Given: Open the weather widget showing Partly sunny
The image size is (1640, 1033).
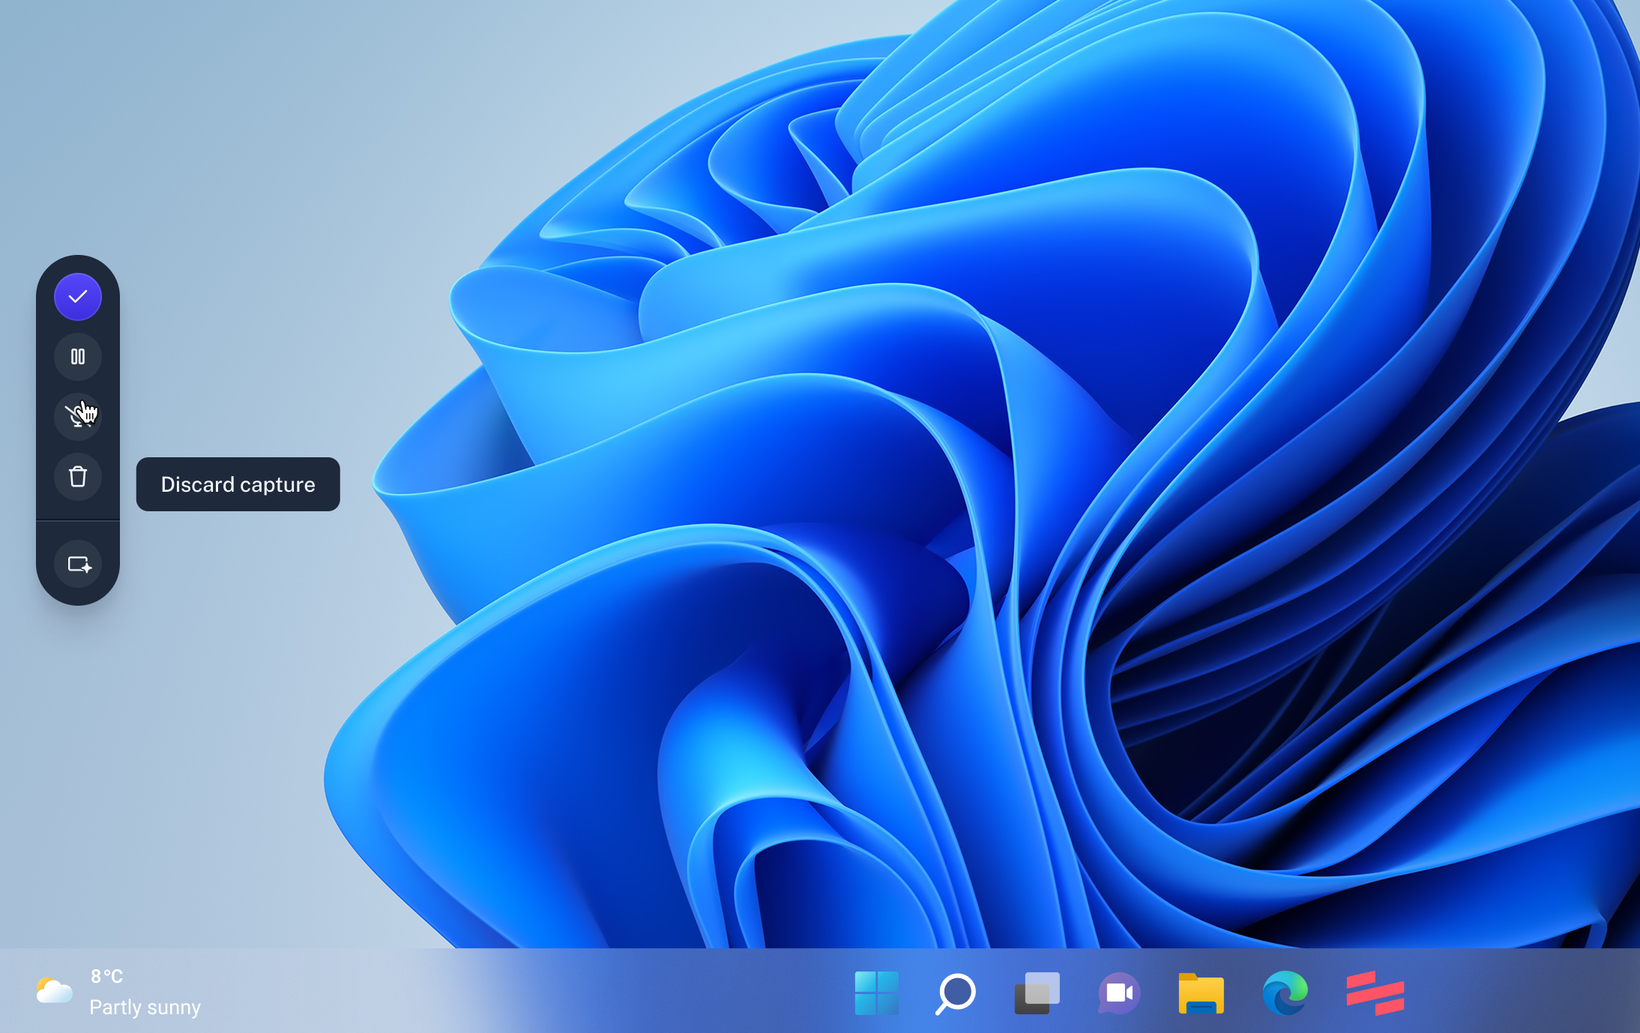Looking at the screenshot, I should tap(118, 992).
